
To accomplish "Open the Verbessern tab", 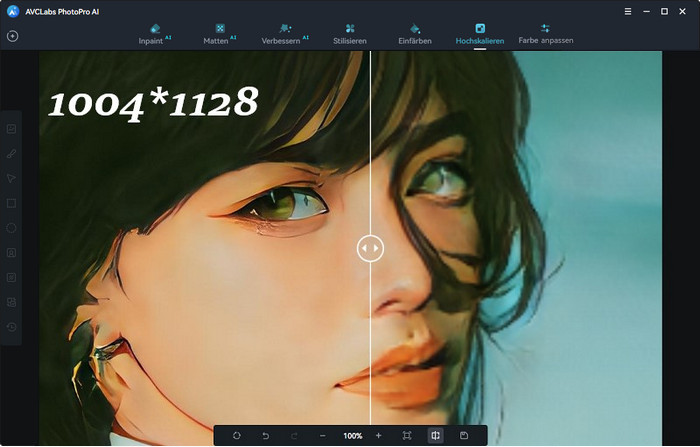I will [x=285, y=34].
